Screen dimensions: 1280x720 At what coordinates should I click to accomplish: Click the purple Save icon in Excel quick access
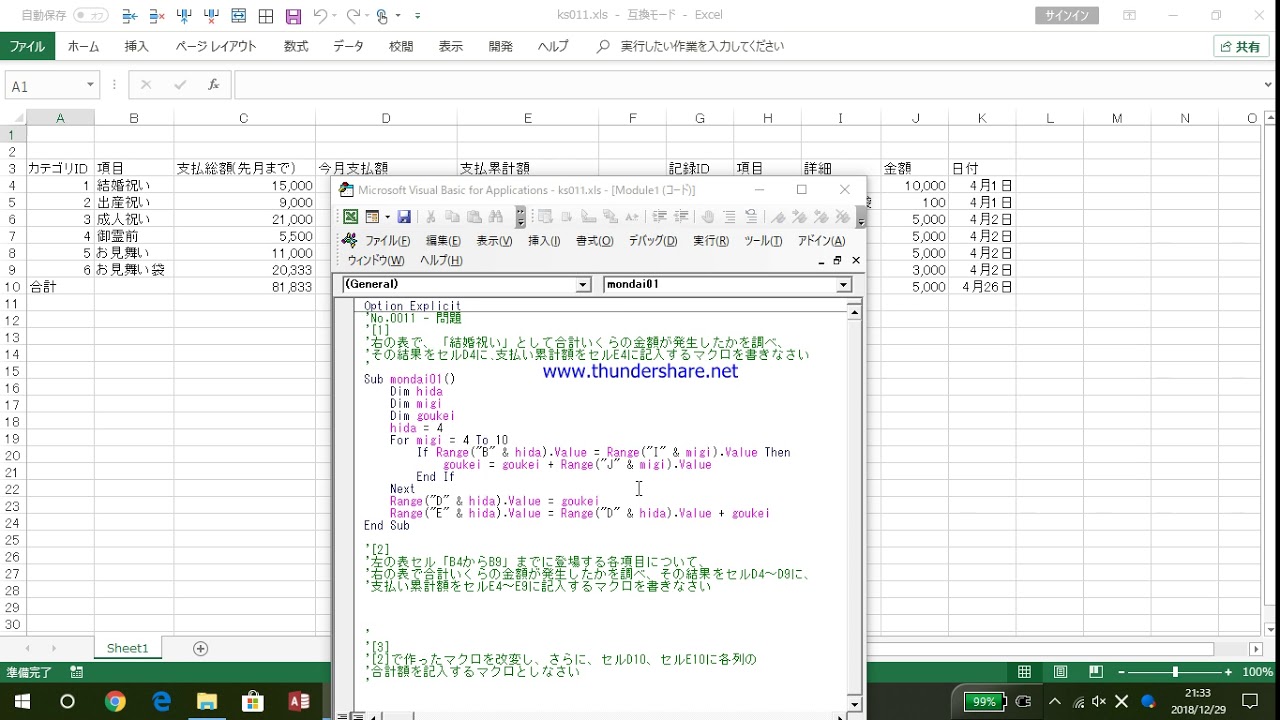coord(293,16)
